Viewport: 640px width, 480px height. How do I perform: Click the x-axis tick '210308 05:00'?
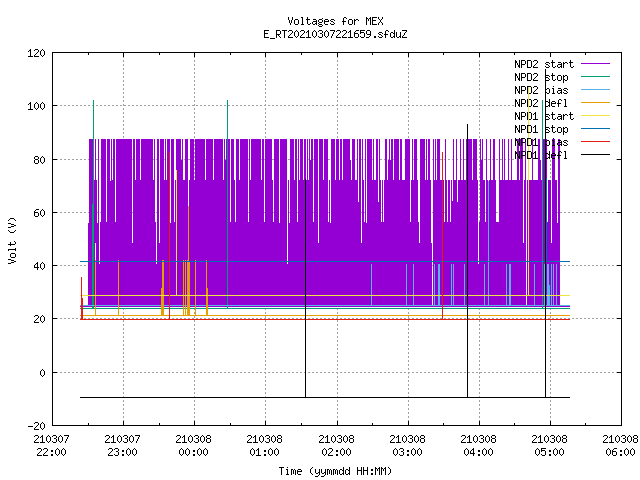click(x=550, y=446)
